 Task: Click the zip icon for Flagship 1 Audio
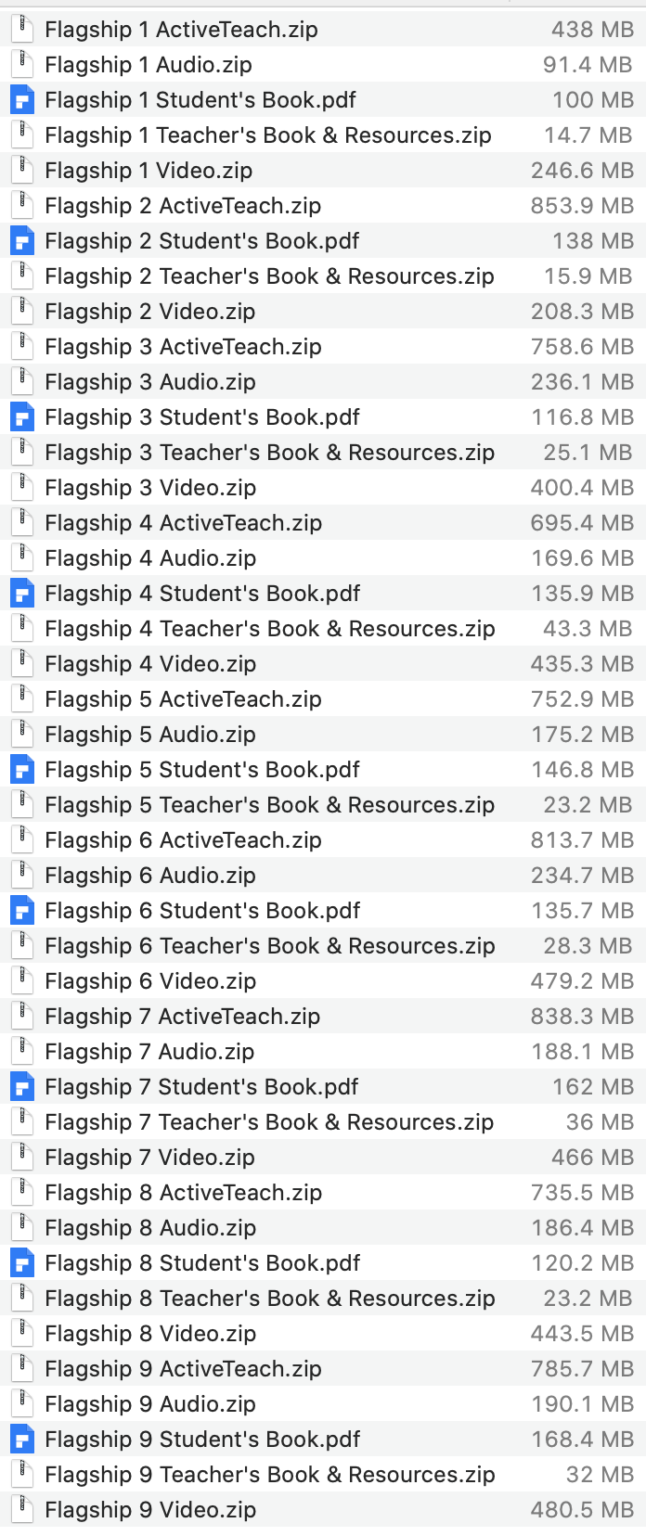pos(22,64)
